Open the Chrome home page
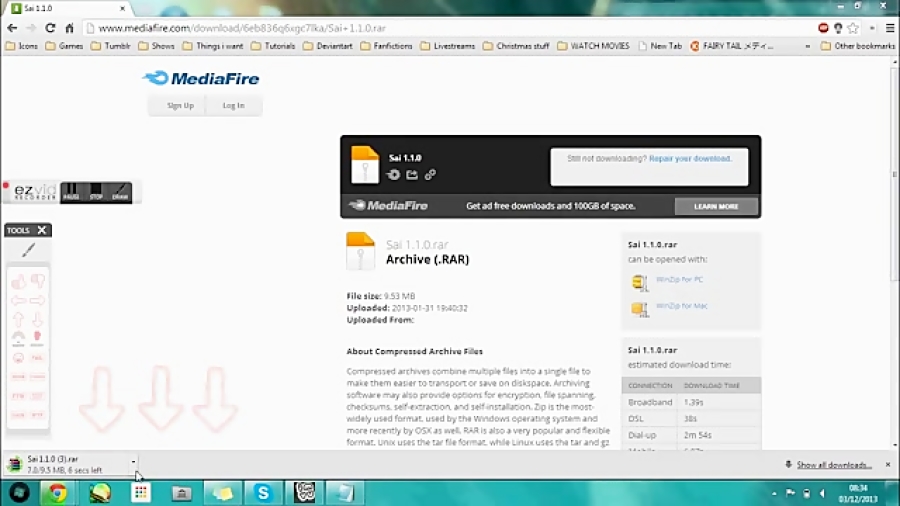Viewport: 900px width, 506px height. coord(69,28)
